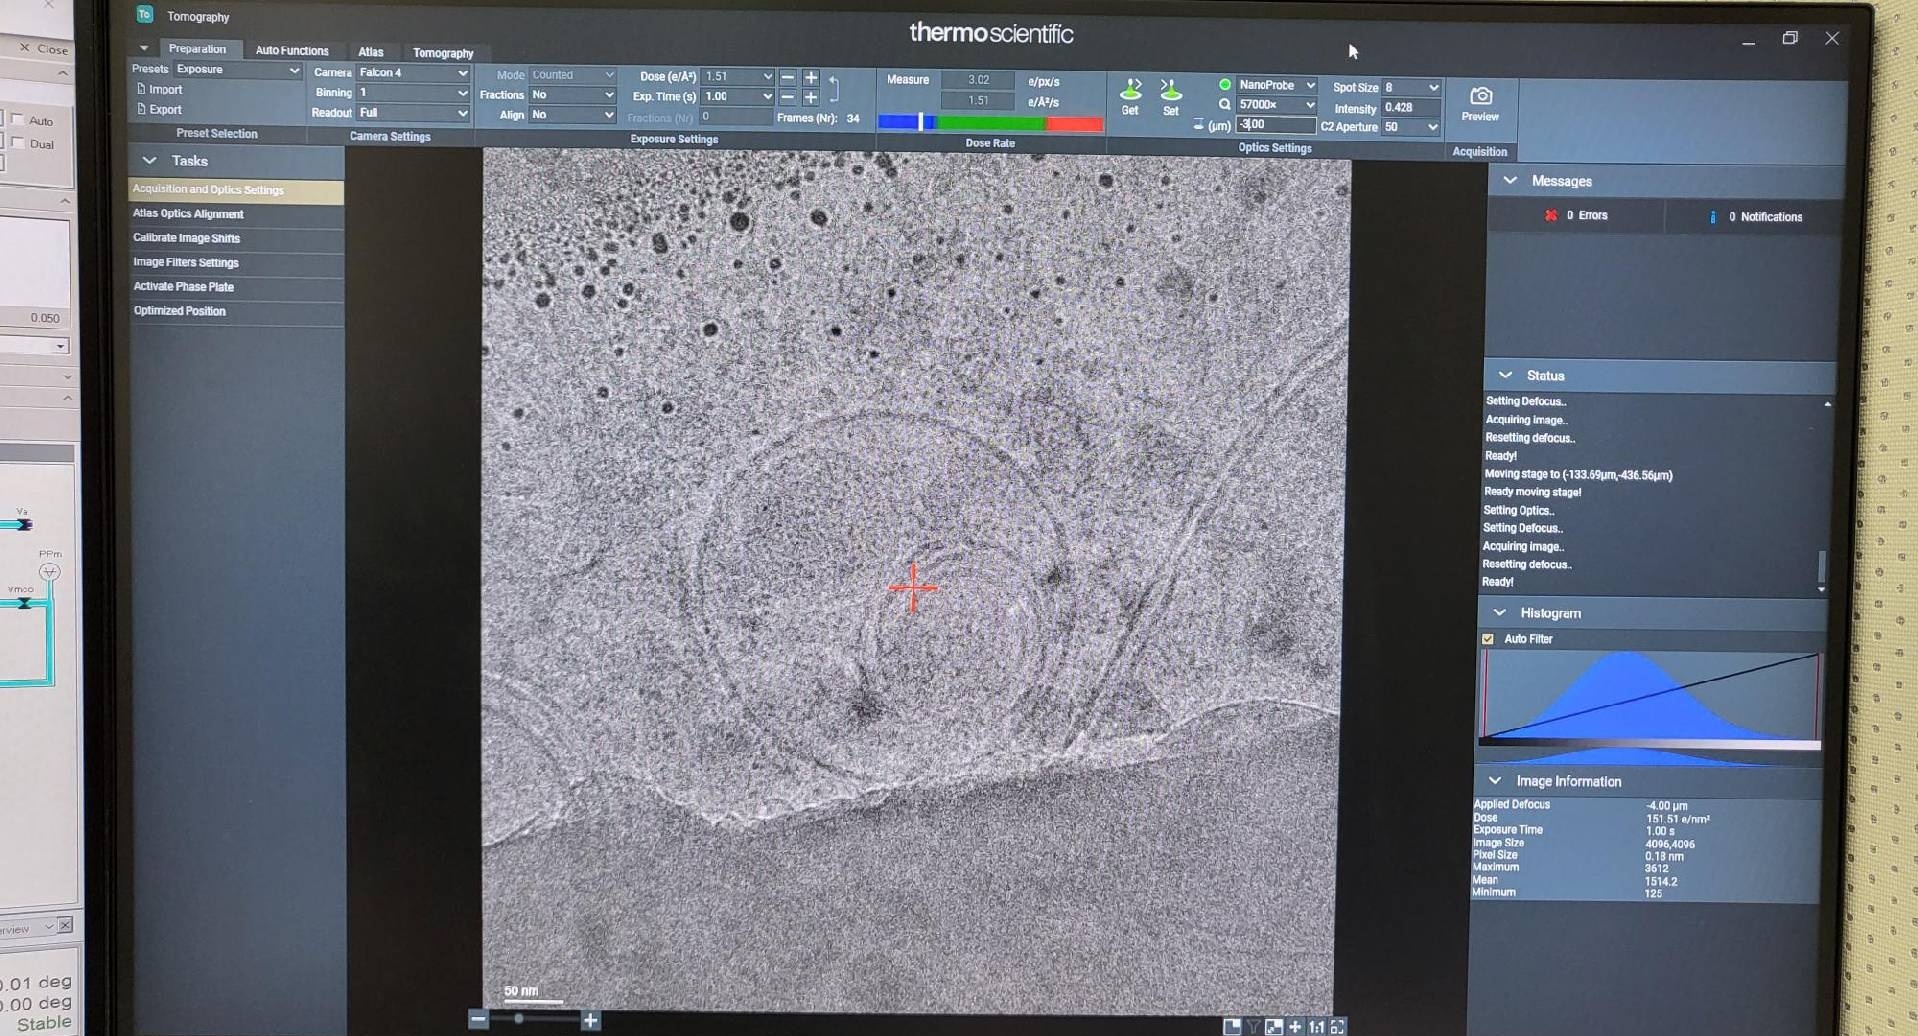Click the plus button beside Exp. Time
1918x1036 pixels.
[811, 97]
